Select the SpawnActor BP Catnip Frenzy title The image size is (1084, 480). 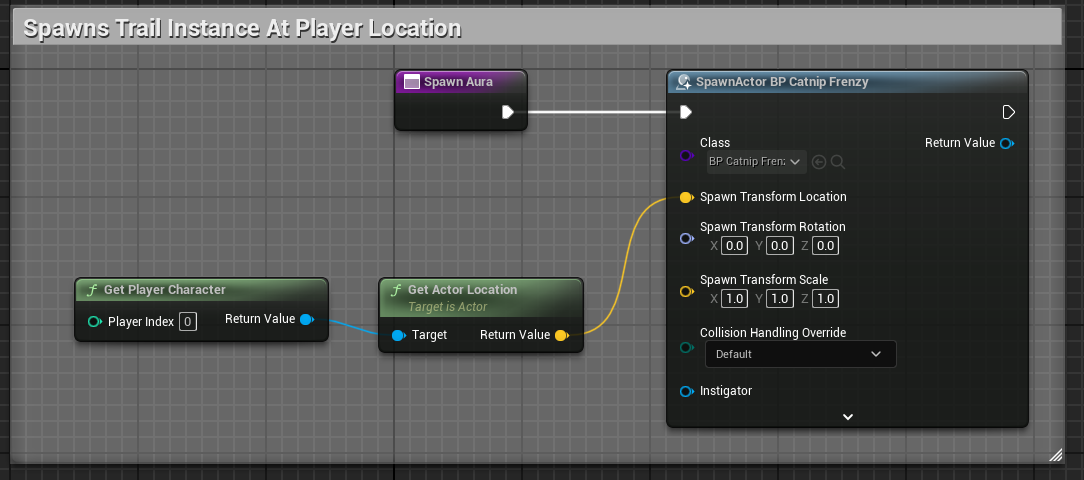tap(782, 82)
